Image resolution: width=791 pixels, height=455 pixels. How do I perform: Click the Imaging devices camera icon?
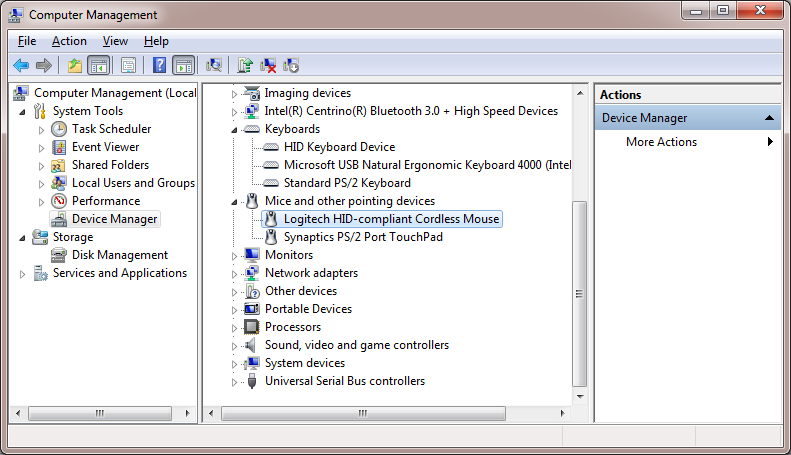251,93
